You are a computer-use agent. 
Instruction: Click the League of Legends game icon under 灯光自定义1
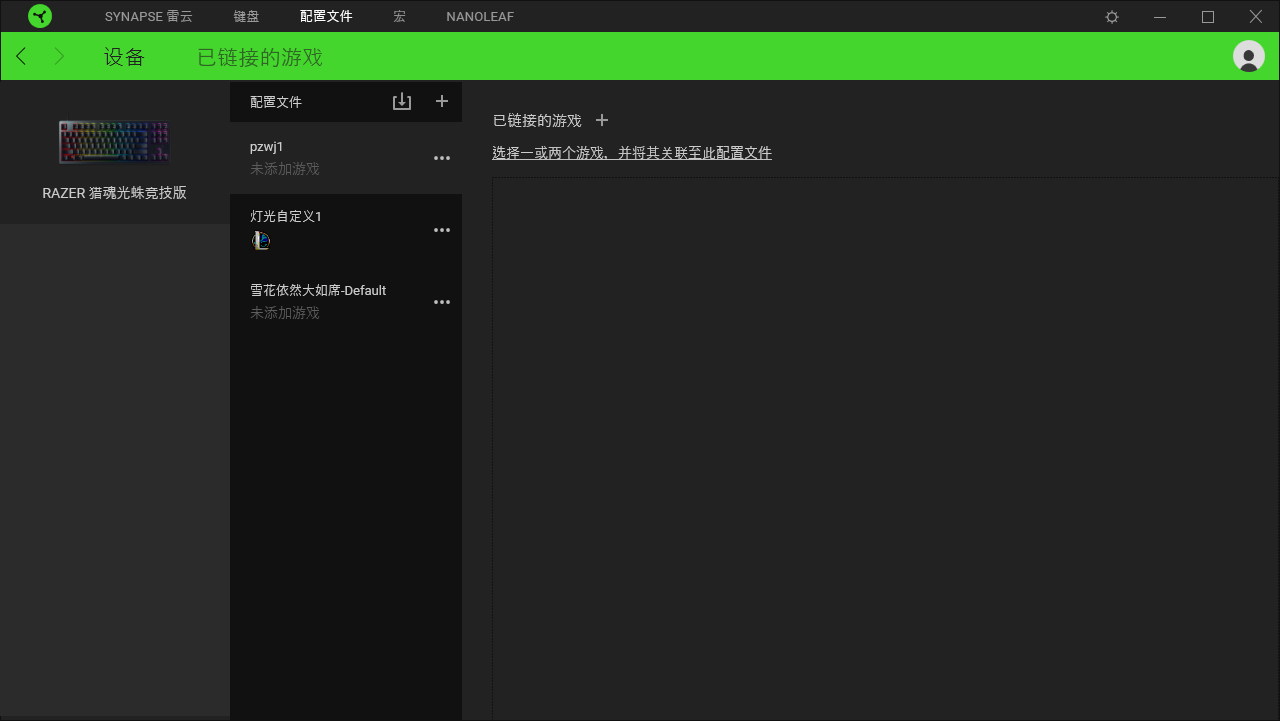coord(260,240)
